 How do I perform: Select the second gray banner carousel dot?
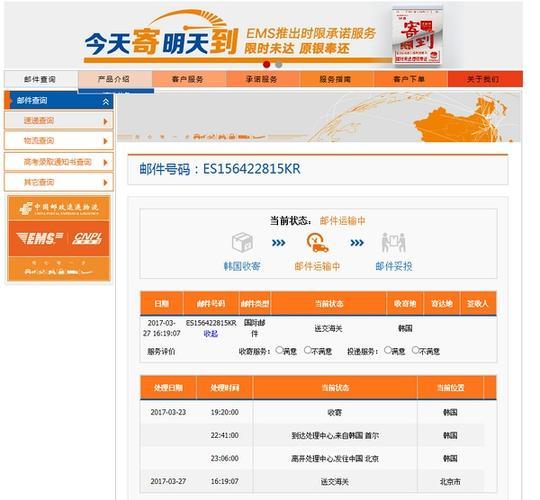point(279,64)
